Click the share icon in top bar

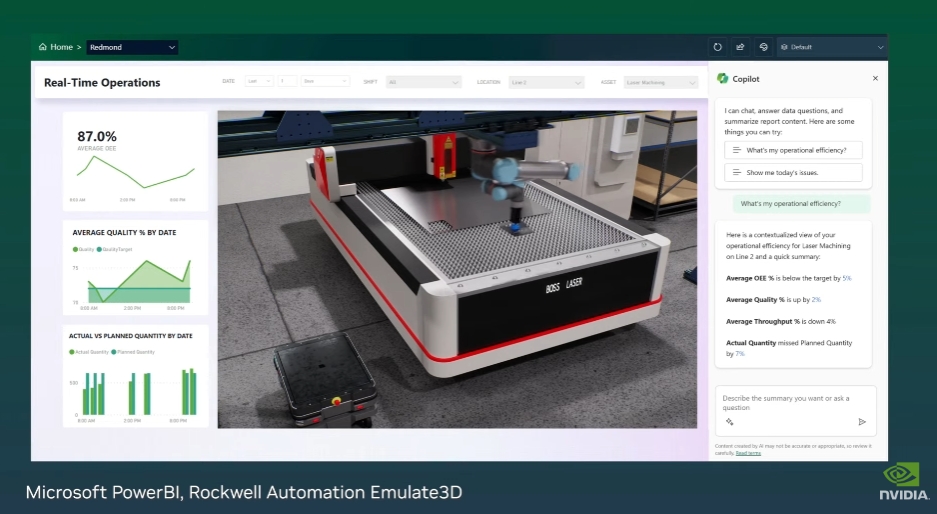point(740,47)
